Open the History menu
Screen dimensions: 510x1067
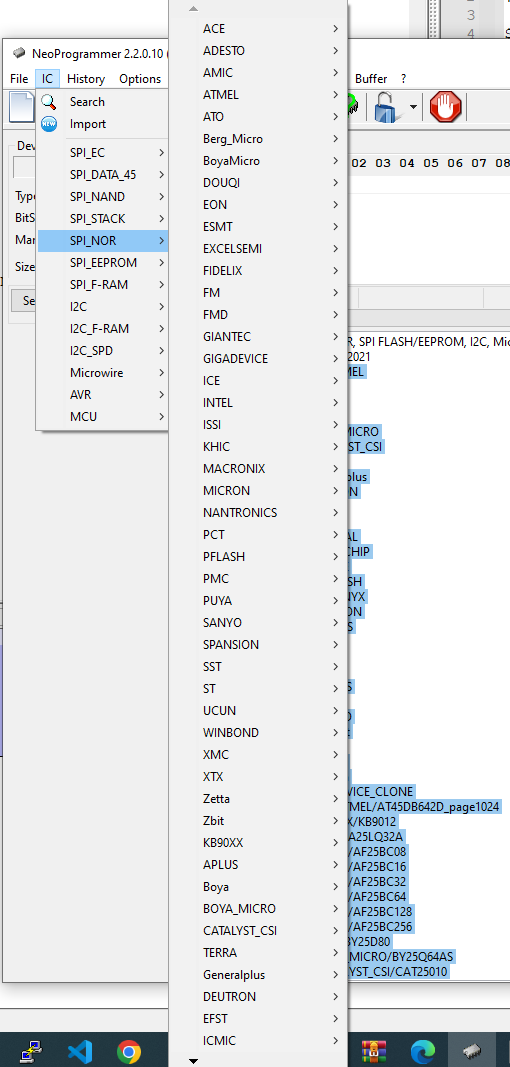(x=86, y=79)
